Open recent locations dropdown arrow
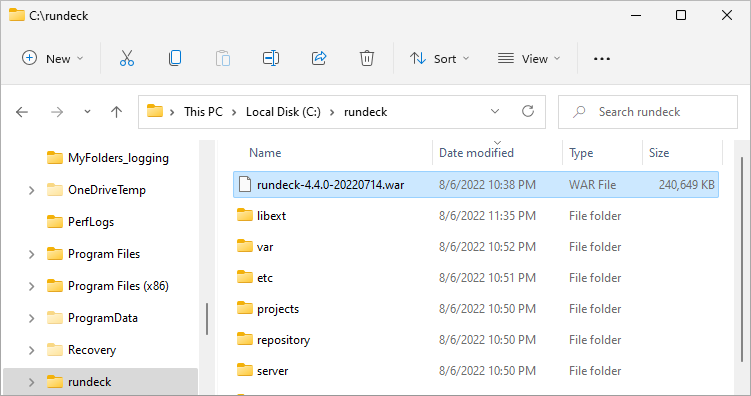 pos(87,112)
